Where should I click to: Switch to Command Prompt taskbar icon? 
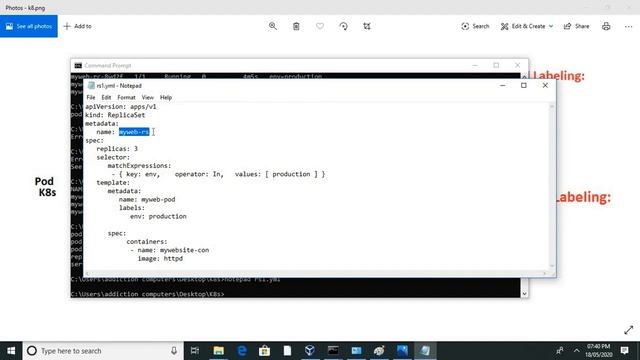pyautogui.click(x=333, y=351)
